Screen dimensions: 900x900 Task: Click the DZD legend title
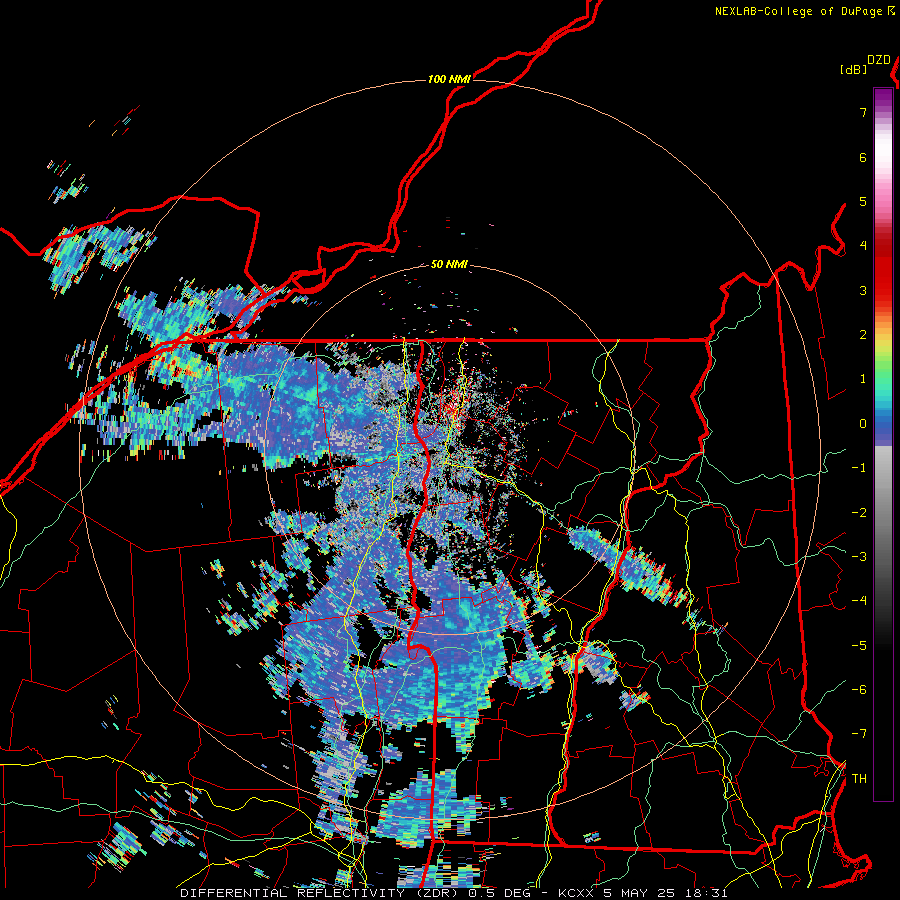(x=879, y=60)
